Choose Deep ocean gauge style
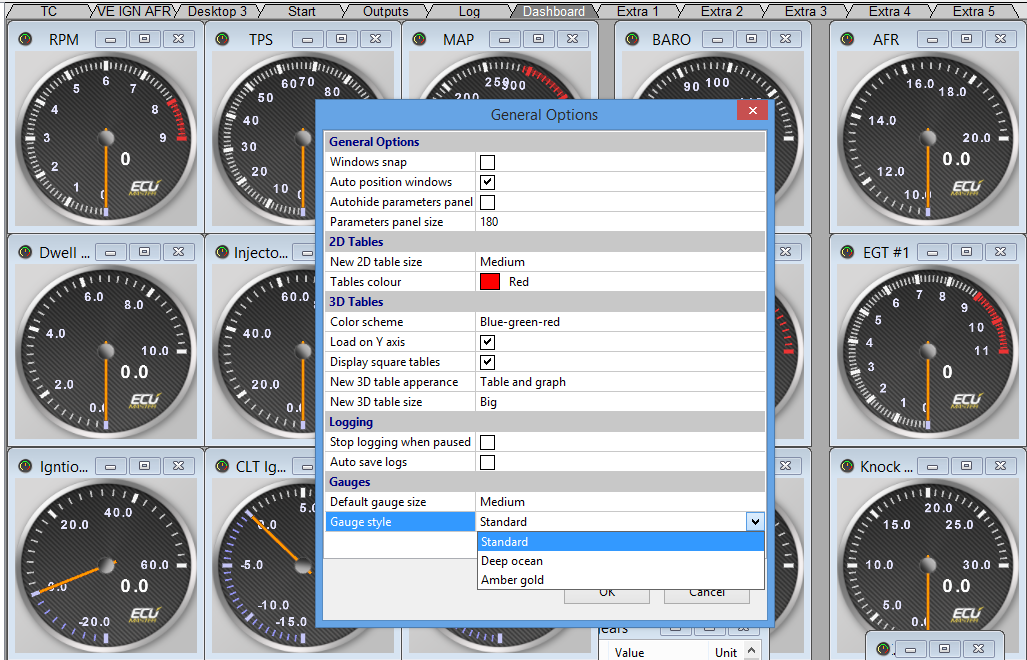The image size is (1027, 660). click(x=512, y=561)
